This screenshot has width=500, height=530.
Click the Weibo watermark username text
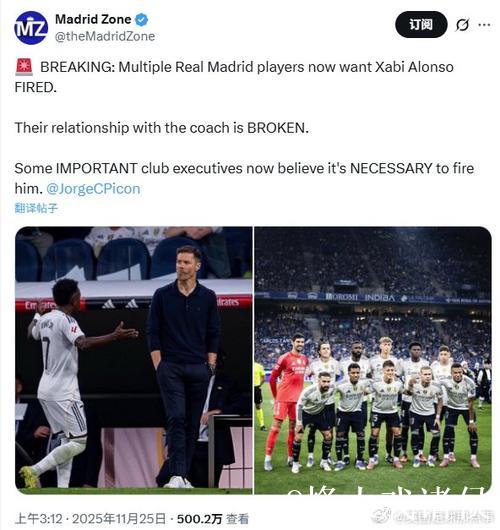443,516
